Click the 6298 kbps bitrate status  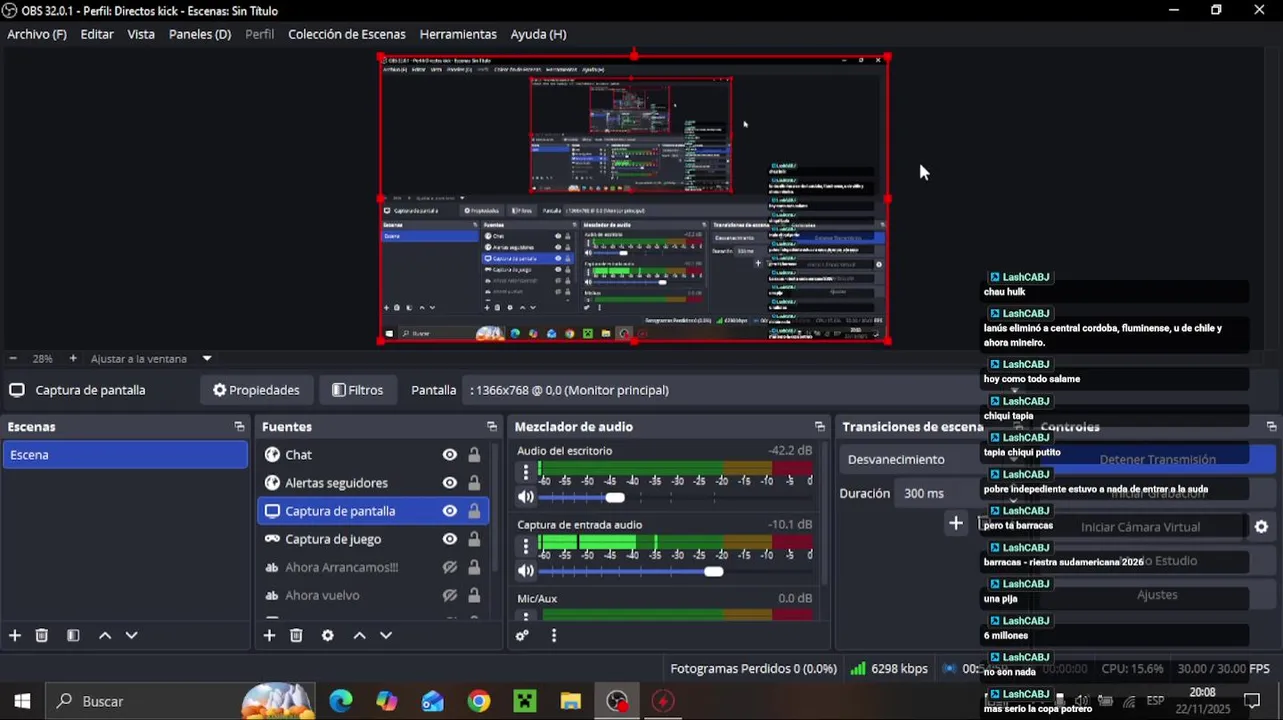889,668
